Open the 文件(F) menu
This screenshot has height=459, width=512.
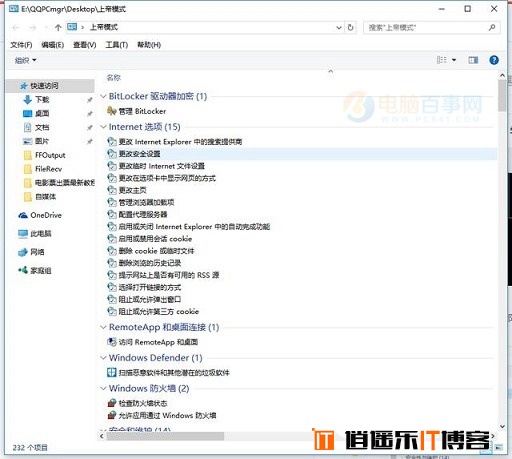click(21, 45)
